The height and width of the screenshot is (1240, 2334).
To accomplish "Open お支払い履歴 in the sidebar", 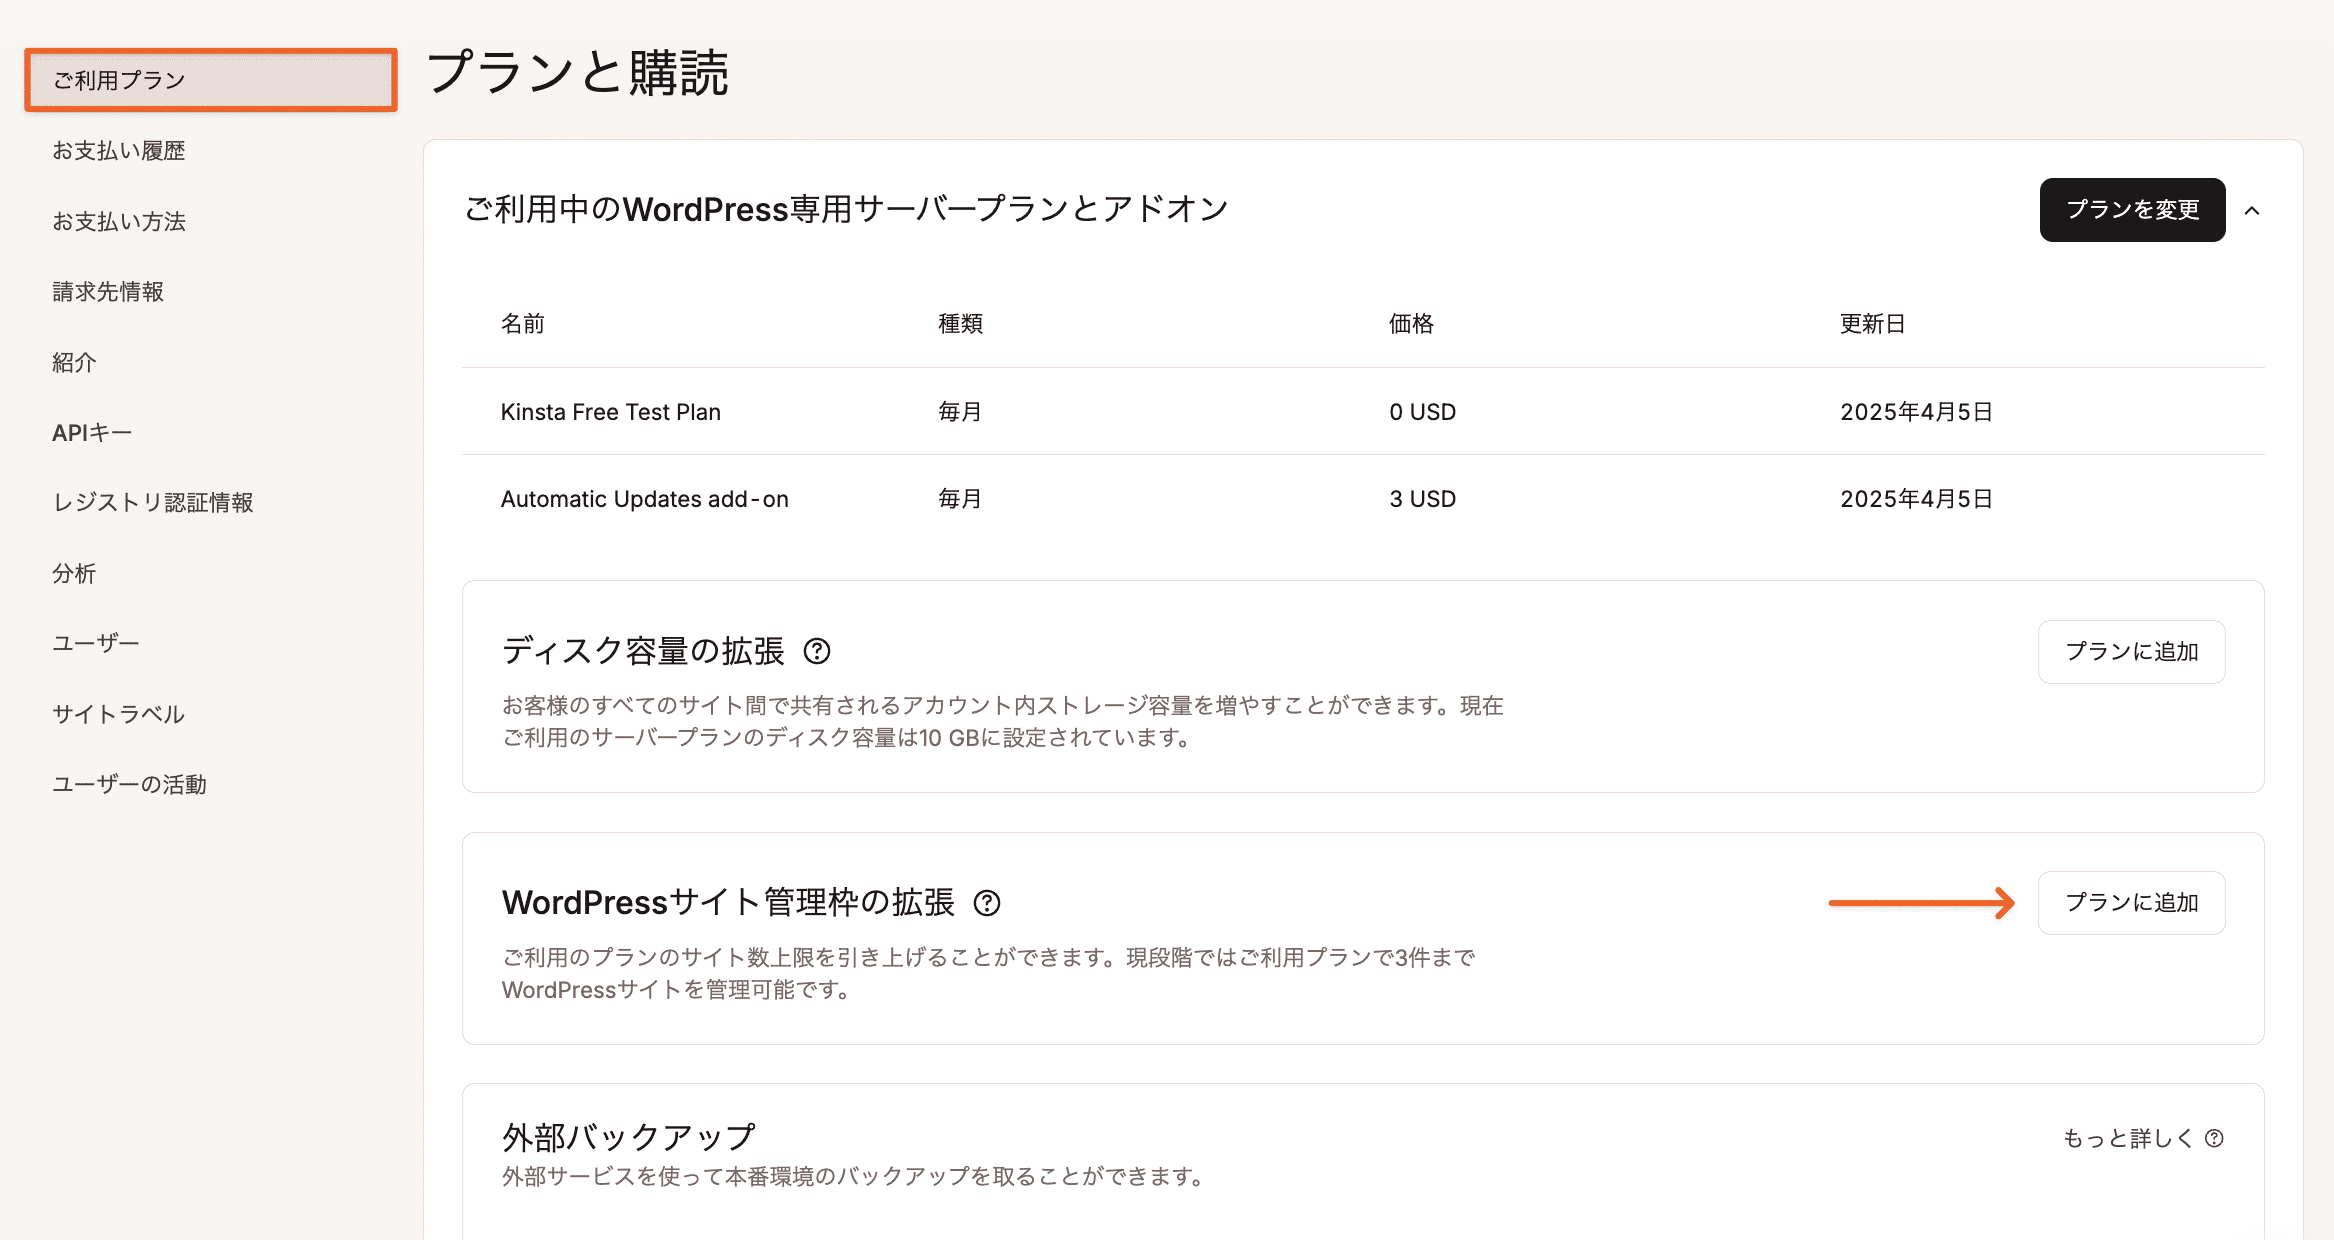I will pos(119,151).
